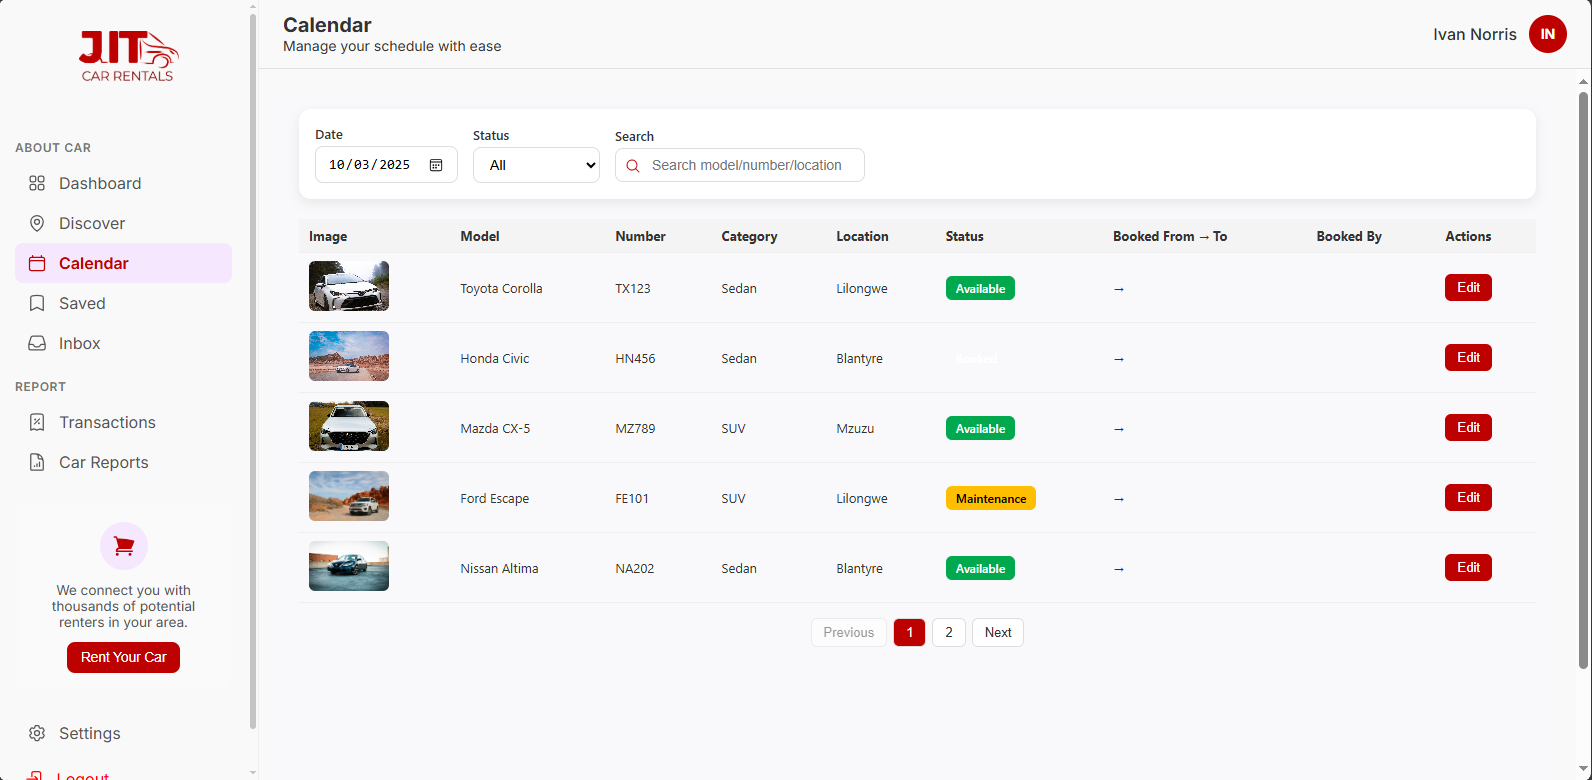Click the Settings gear icon
Viewport: 1592px width, 780px height.
tap(37, 733)
